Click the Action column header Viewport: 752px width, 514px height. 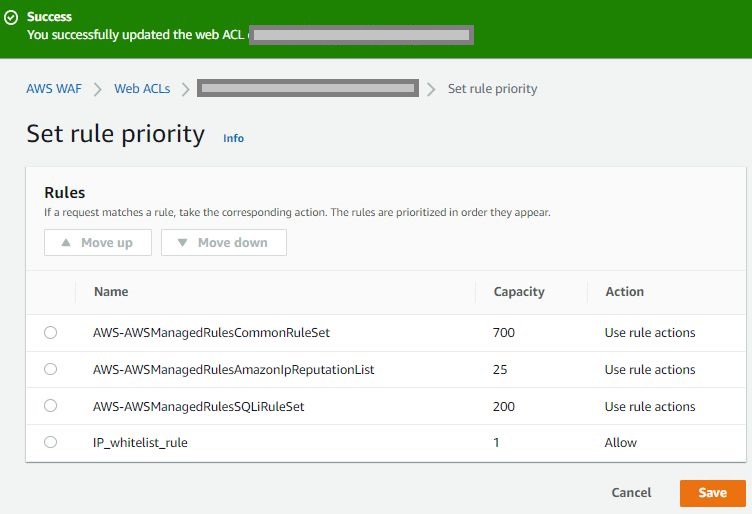[x=624, y=292]
